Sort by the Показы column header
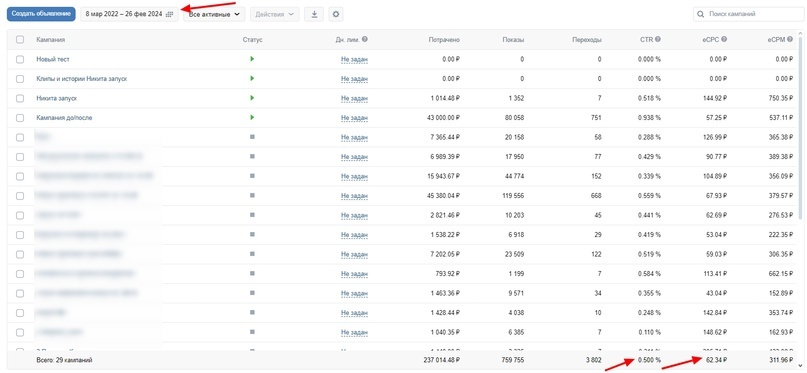Viewport: 807px width, 373px height. (x=514, y=40)
